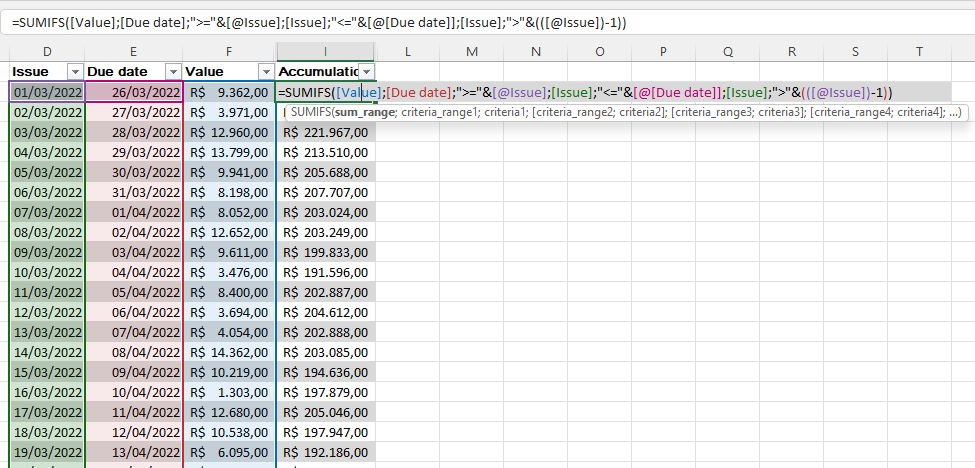
Task: Select Accumulation cell R$ 213.510,00
Action: [x=325, y=152]
